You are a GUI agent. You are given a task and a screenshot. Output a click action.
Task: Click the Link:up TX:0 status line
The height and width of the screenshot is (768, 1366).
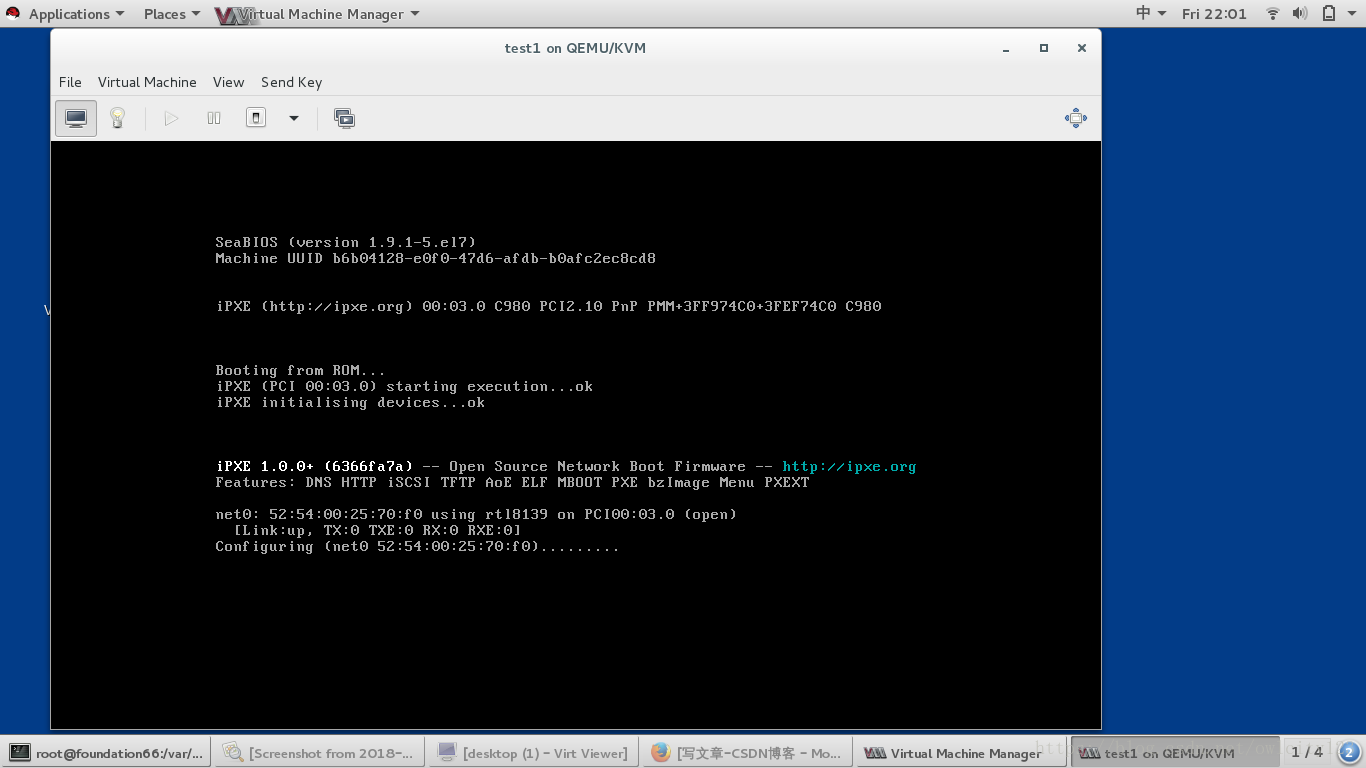(x=377, y=531)
